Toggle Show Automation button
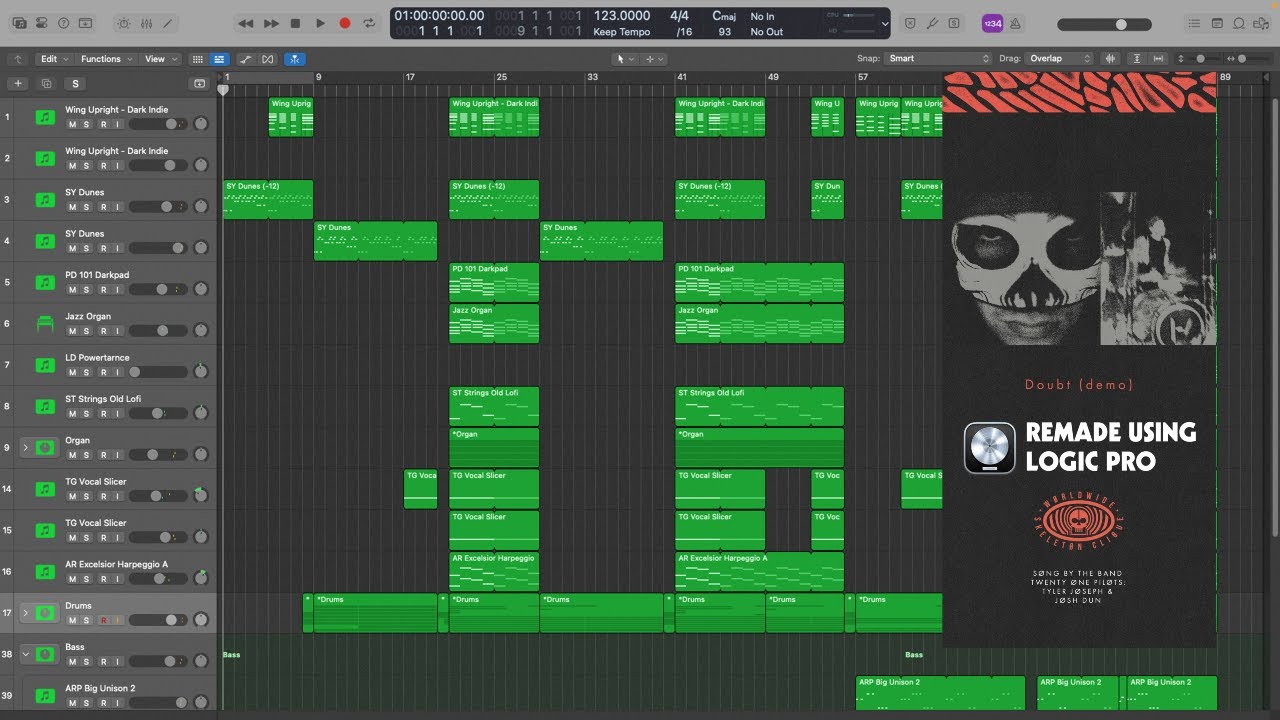Viewport: 1280px width, 720px height. point(246,59)
